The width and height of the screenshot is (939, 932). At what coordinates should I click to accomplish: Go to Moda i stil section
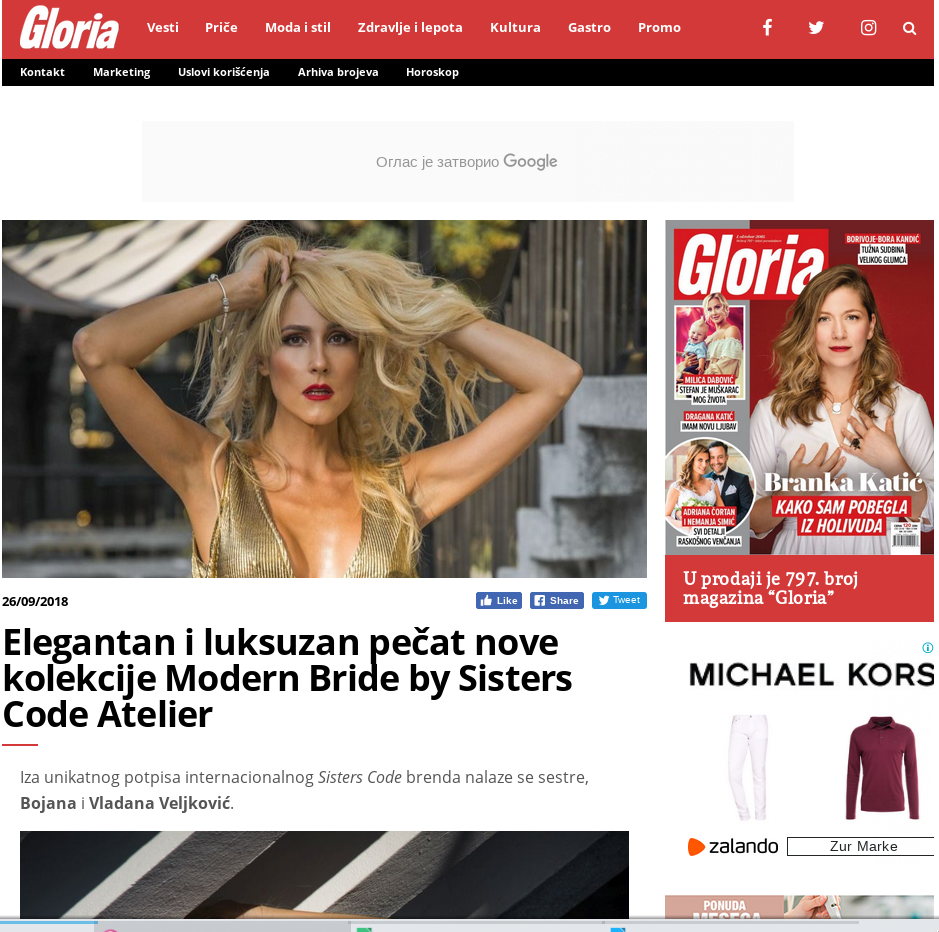point(298,28)
